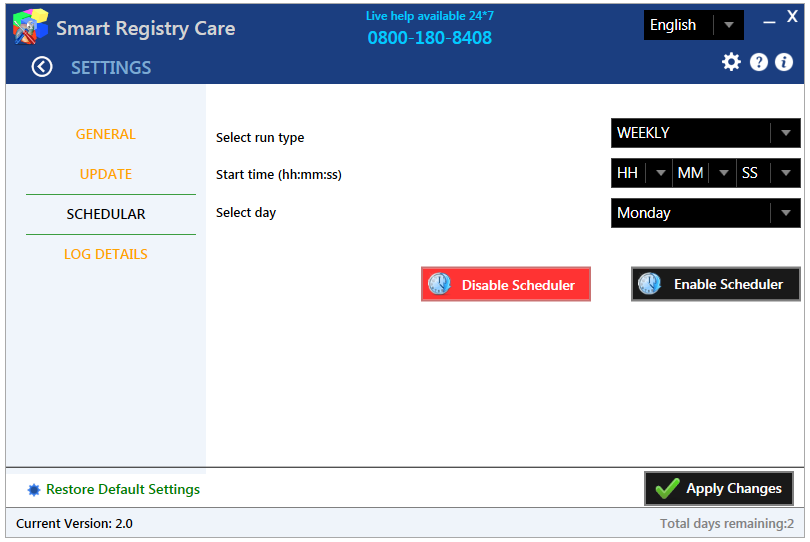Click the 'Start time (hh:mm:ss)' label

(279, 175)
